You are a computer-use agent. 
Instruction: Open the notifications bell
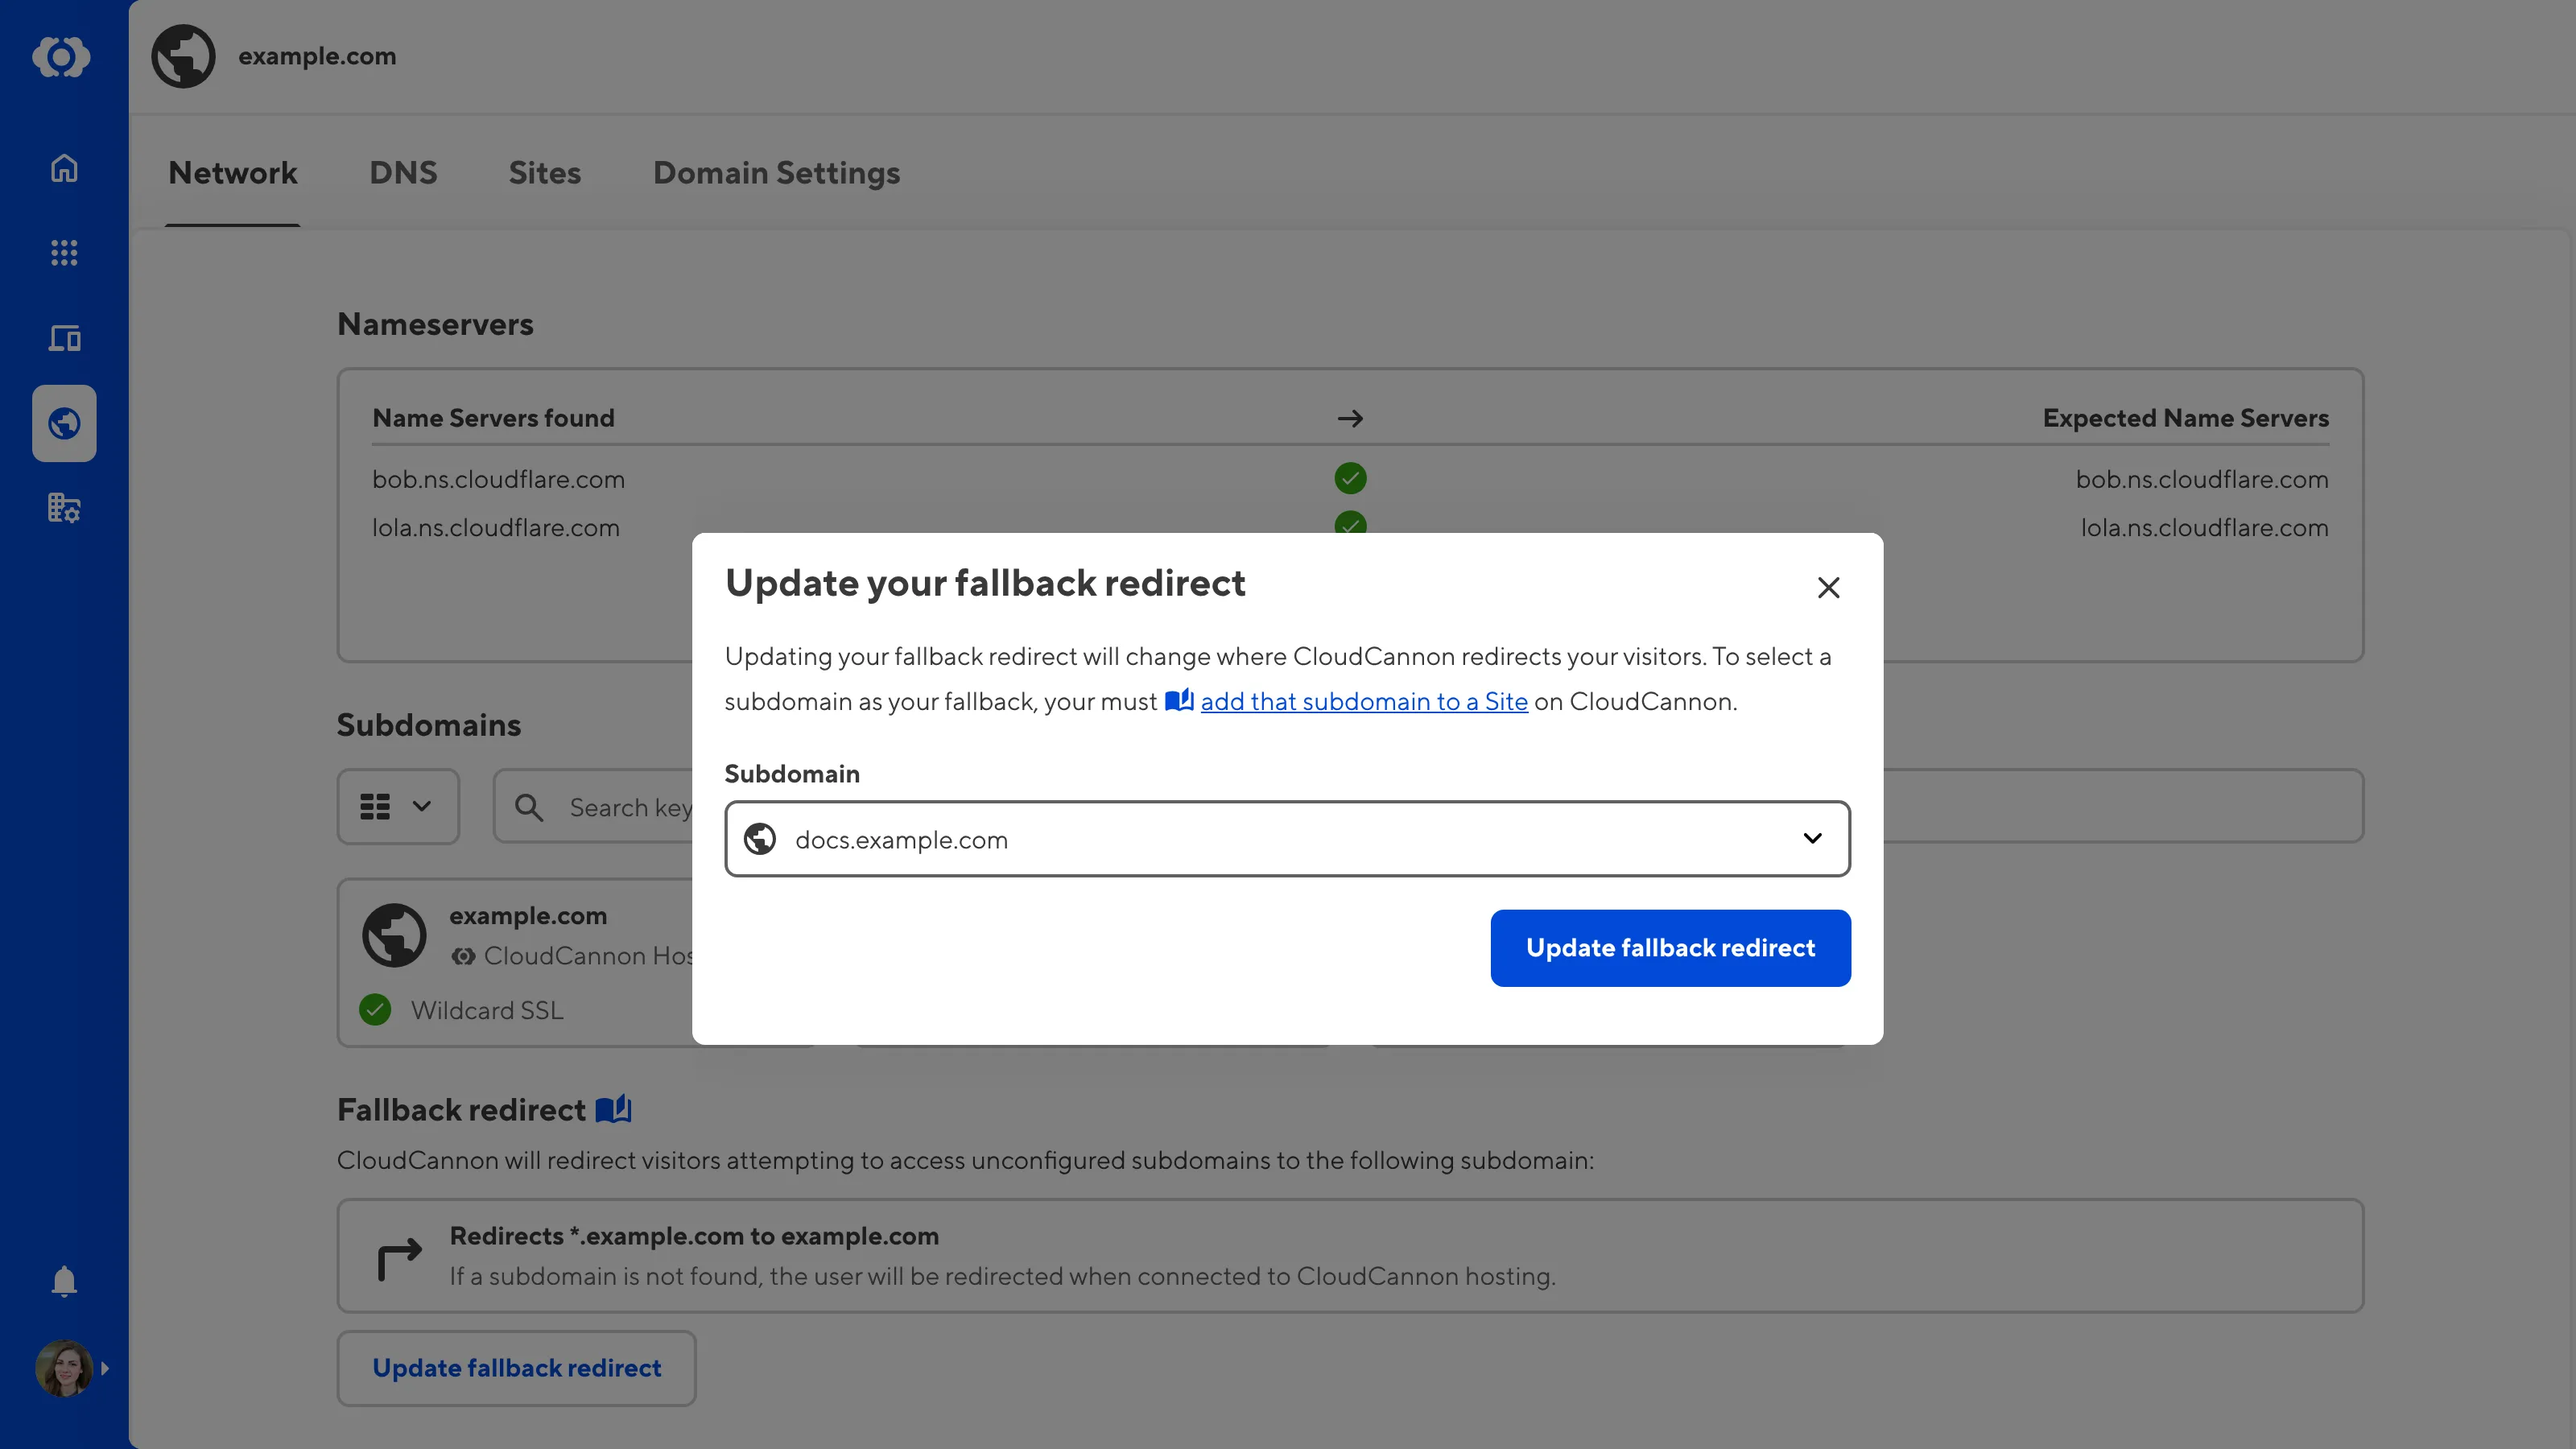click(x=63, y=1281)
